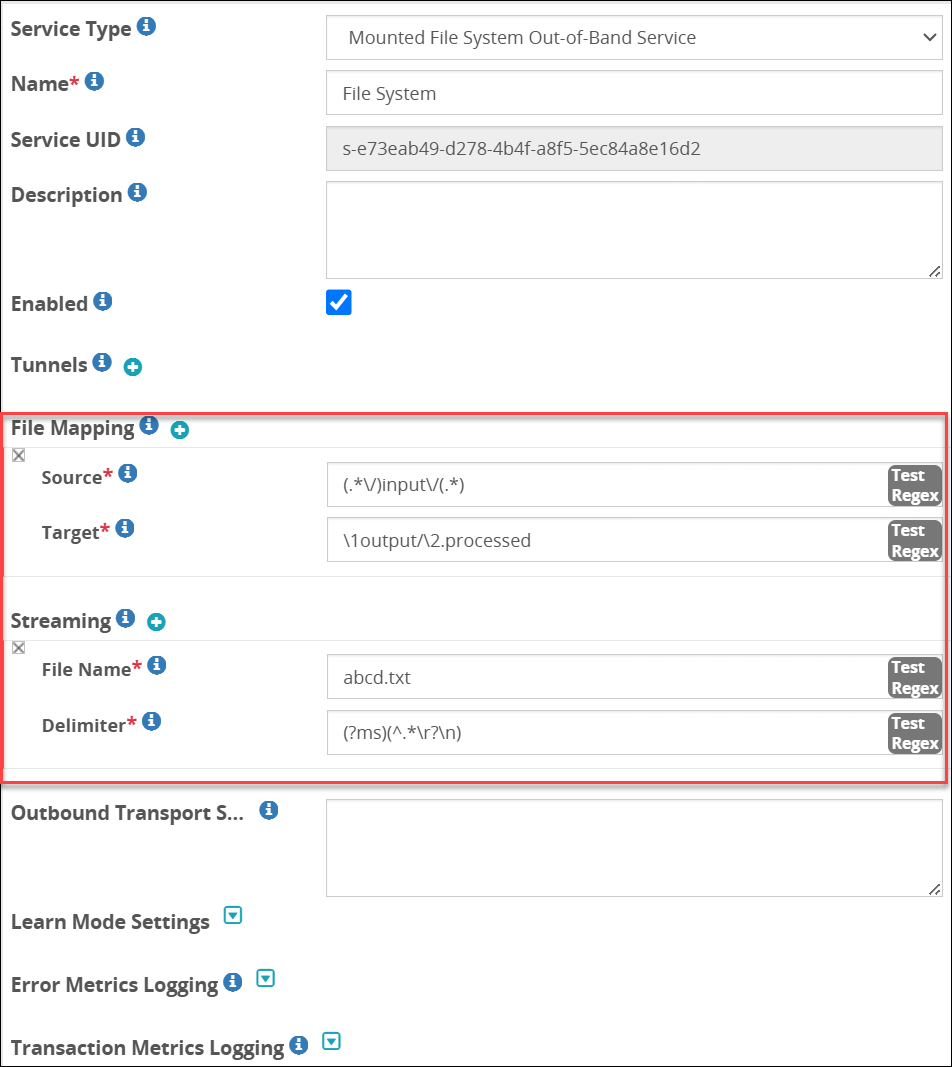Remove the streaming entry

(18, 648)
